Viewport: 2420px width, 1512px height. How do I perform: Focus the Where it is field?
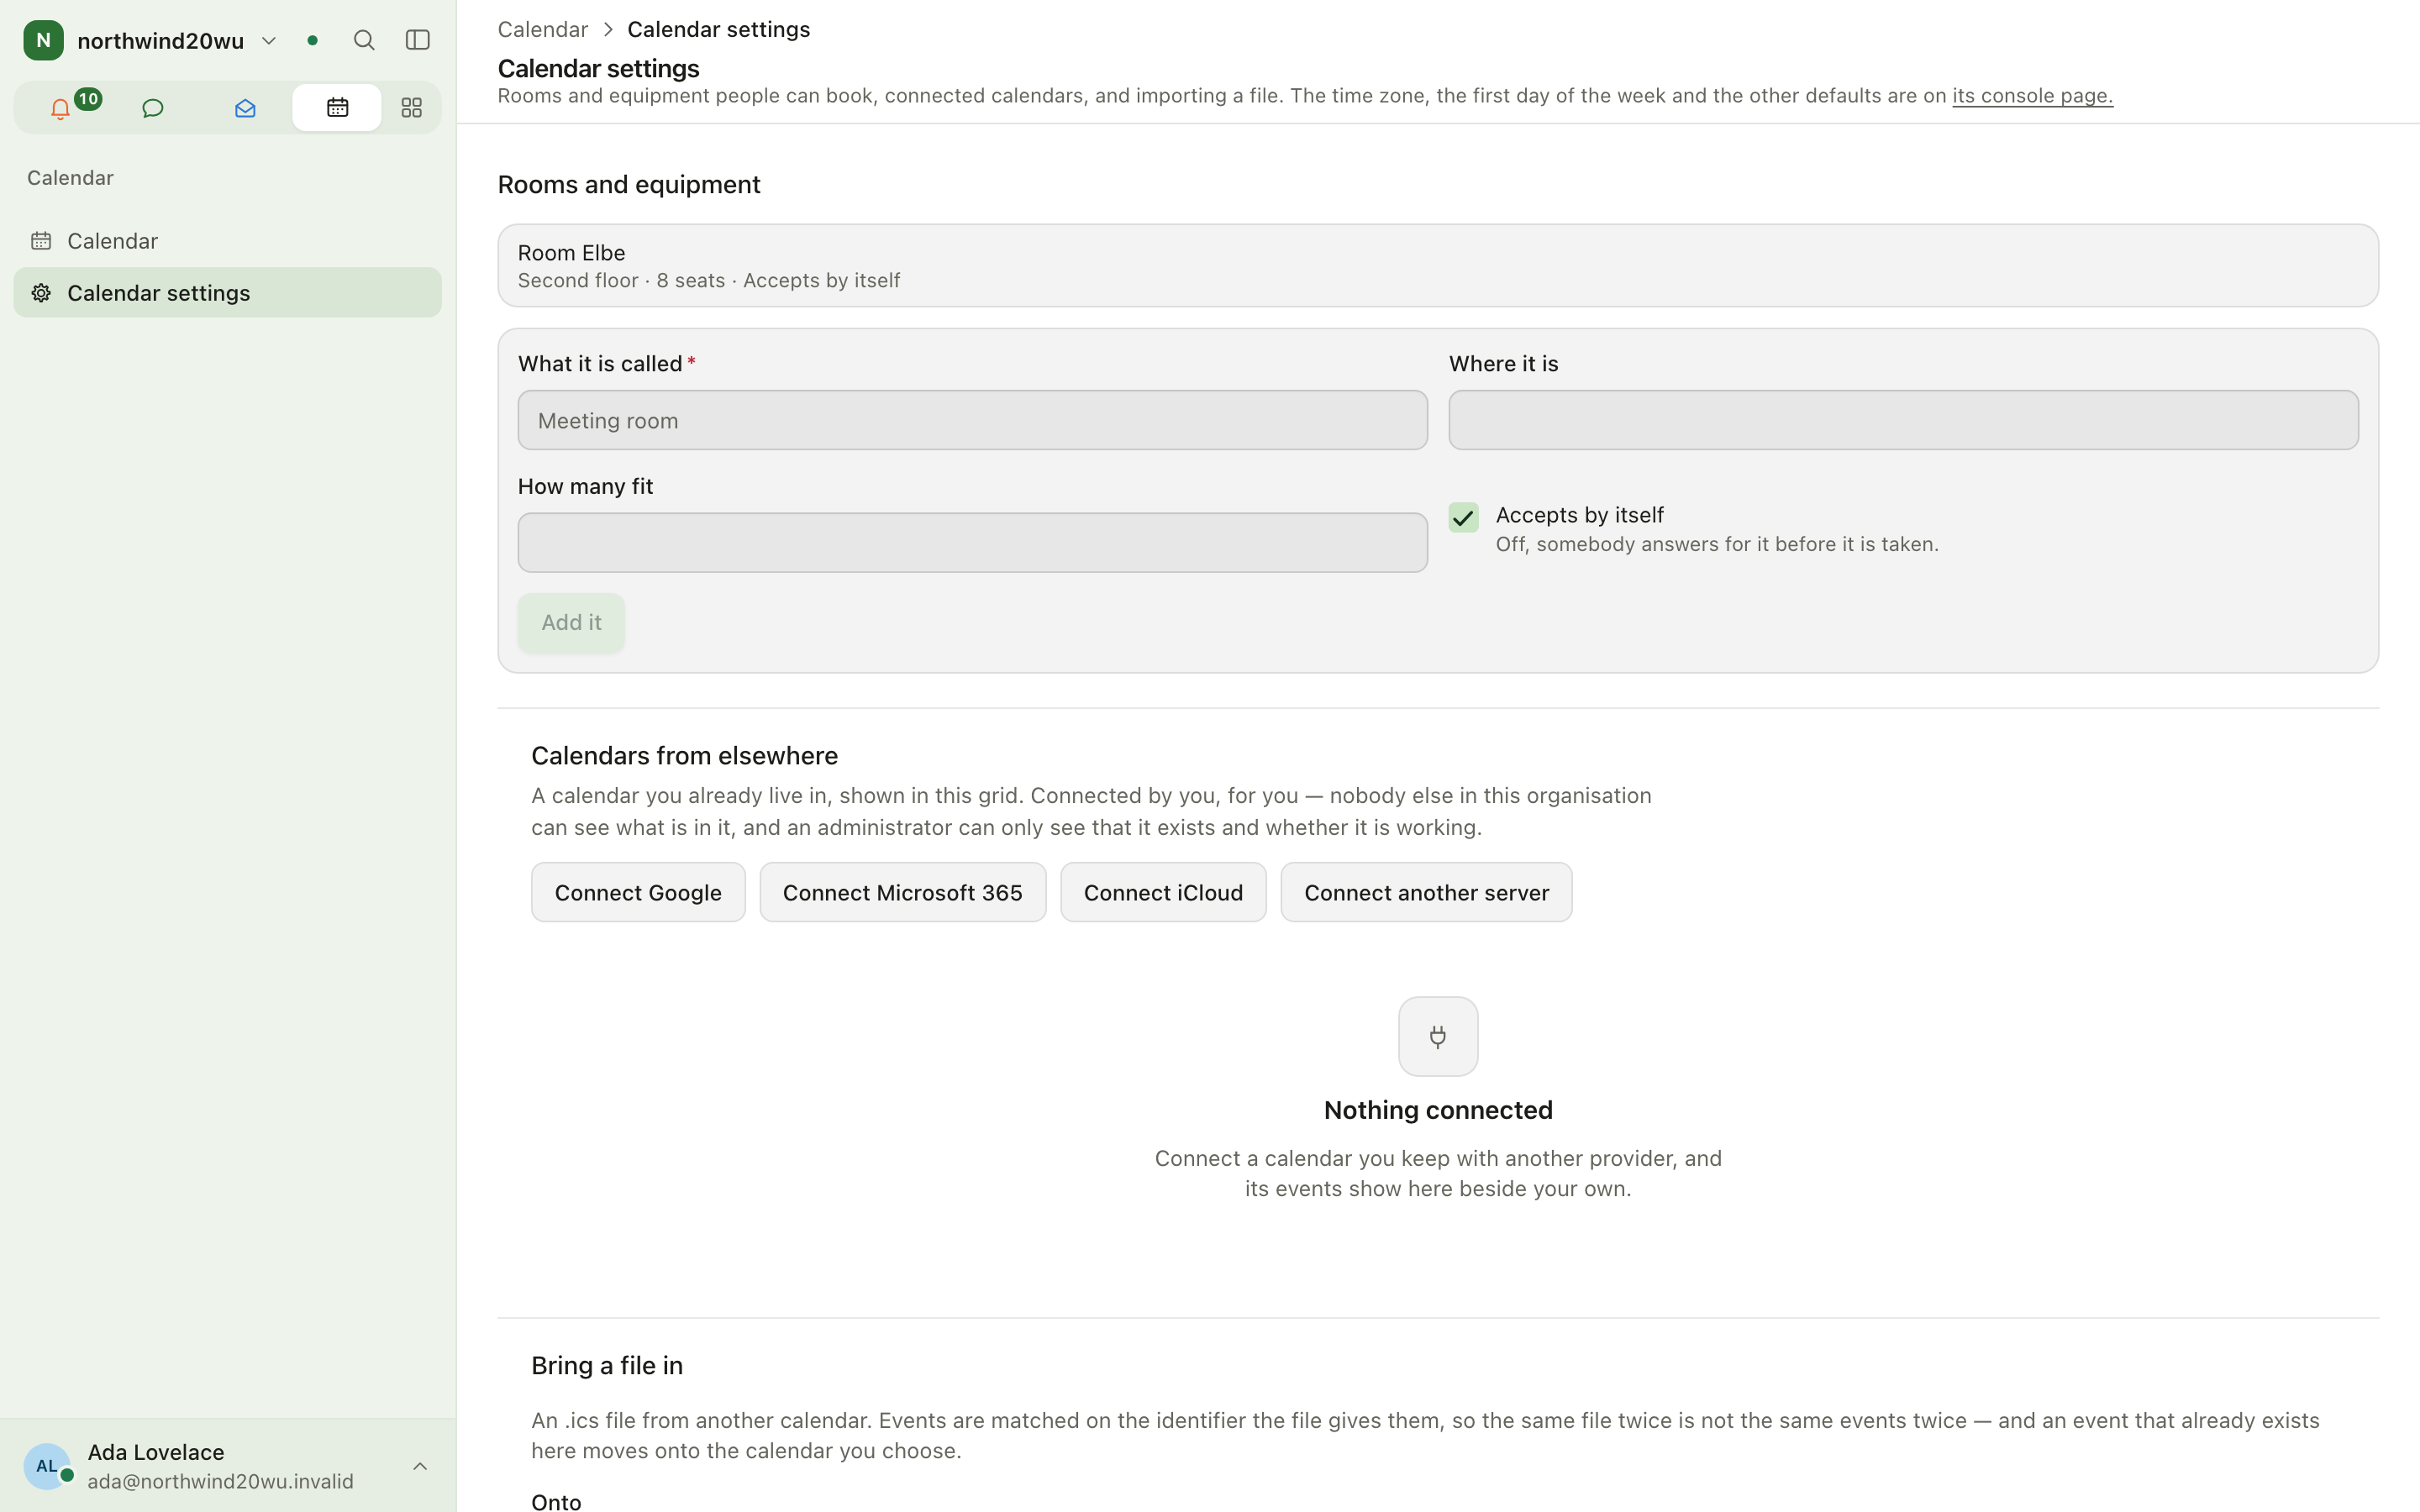pyautogui.click(x=1903, y=421)
